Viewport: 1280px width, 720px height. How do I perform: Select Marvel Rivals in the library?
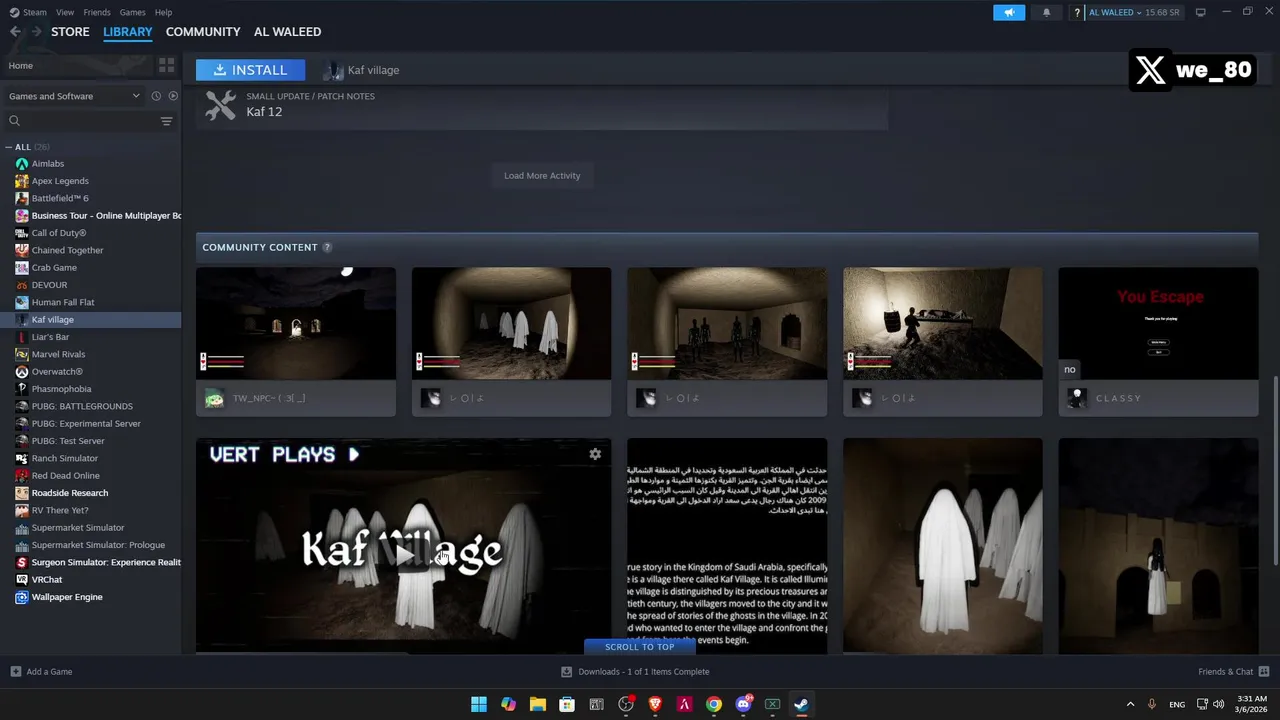click(90, 354)
